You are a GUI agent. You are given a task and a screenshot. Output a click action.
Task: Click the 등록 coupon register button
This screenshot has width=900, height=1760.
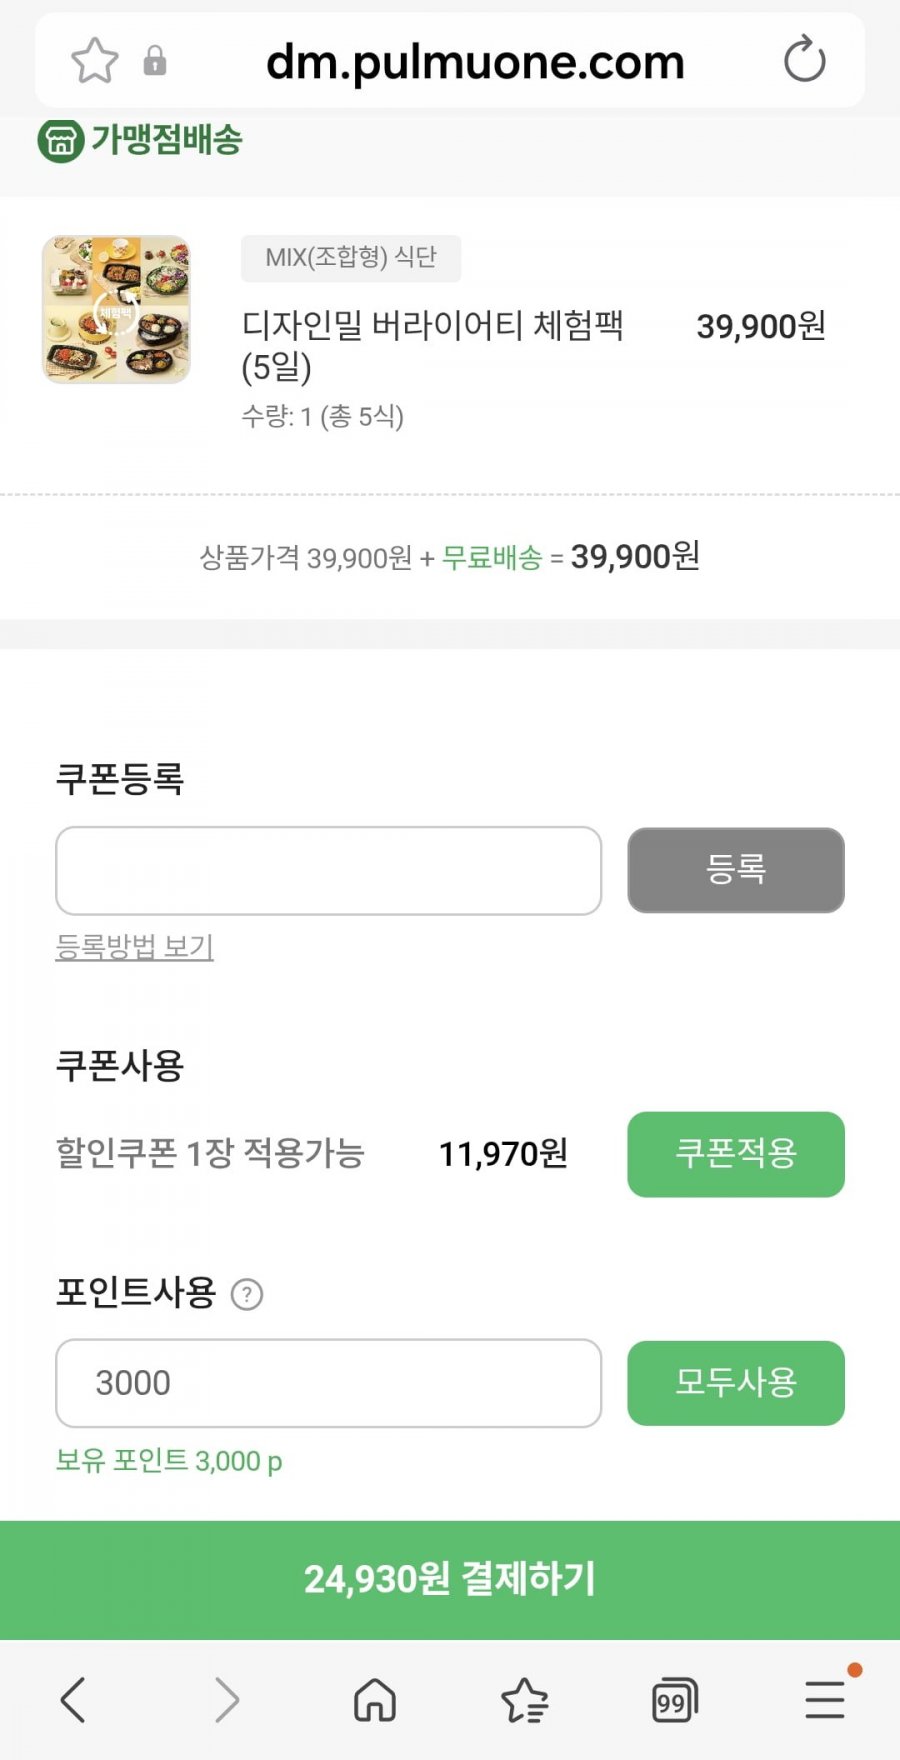click(736, 870)
